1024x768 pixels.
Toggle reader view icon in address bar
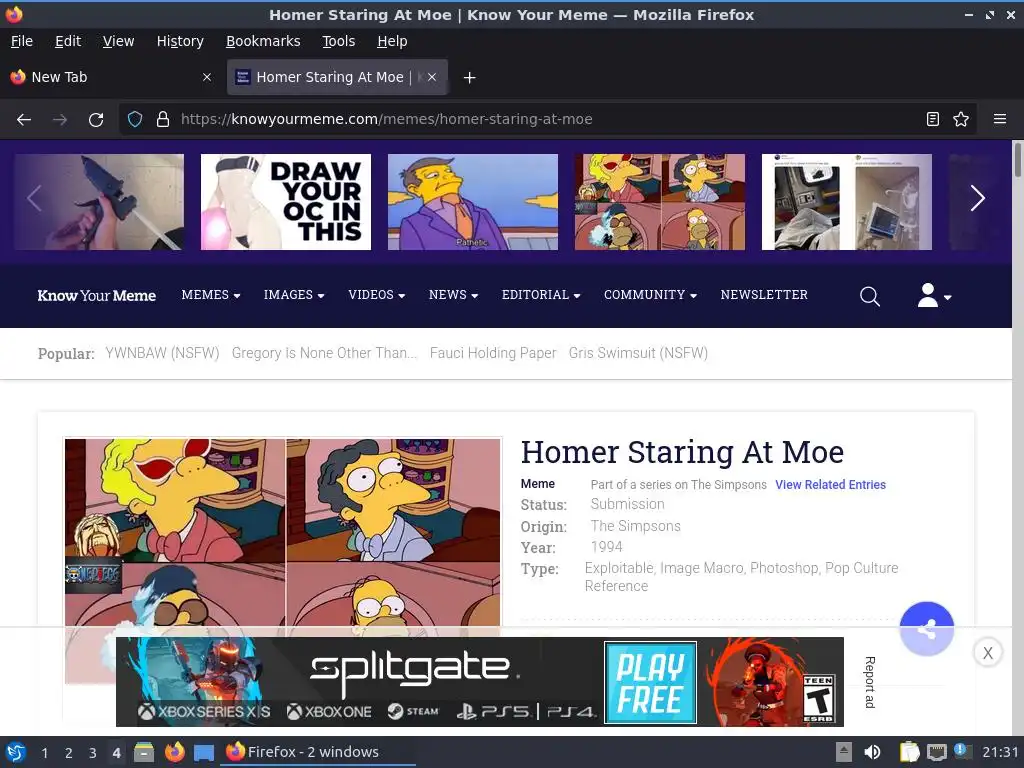point(933,120)
